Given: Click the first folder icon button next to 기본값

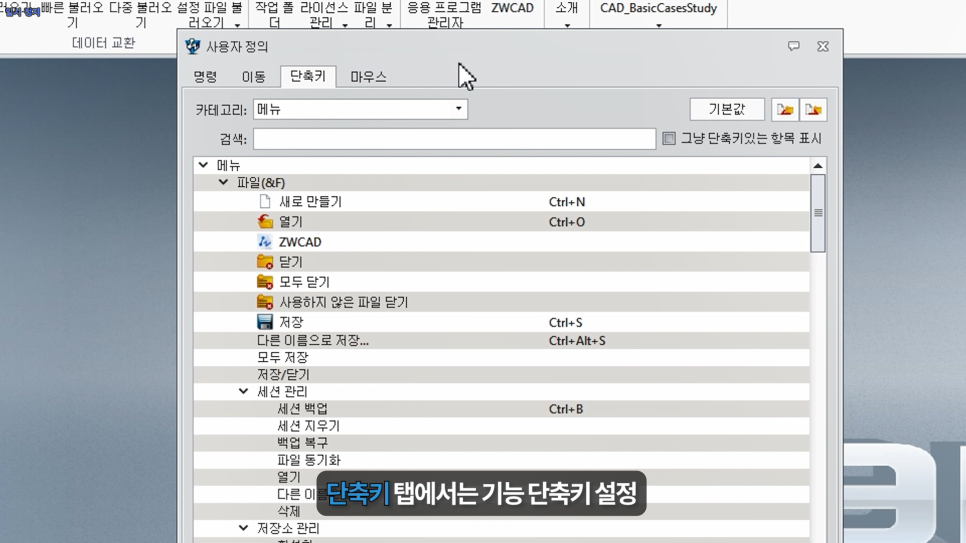Looking at the screenshot, I should (785, 110).
